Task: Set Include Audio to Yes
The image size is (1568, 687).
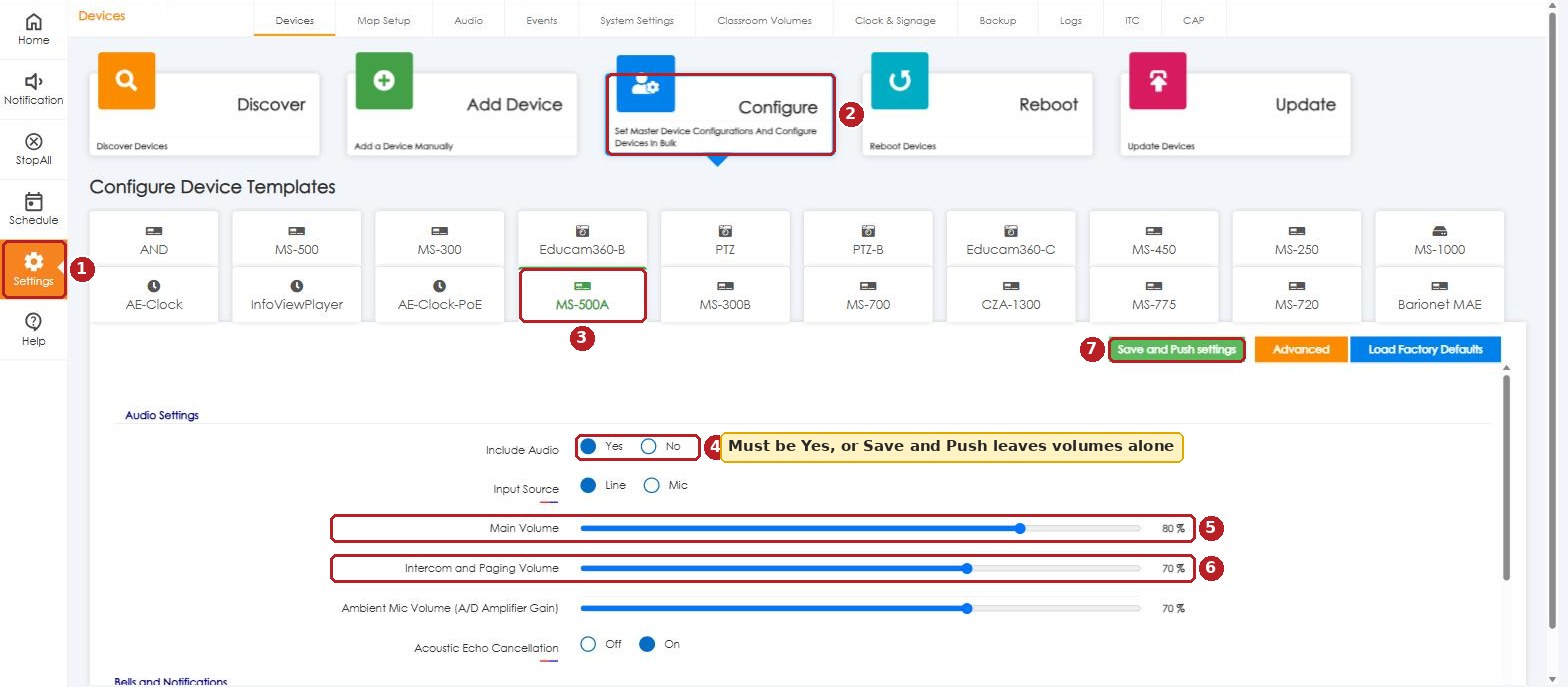Action: (589, 446)
